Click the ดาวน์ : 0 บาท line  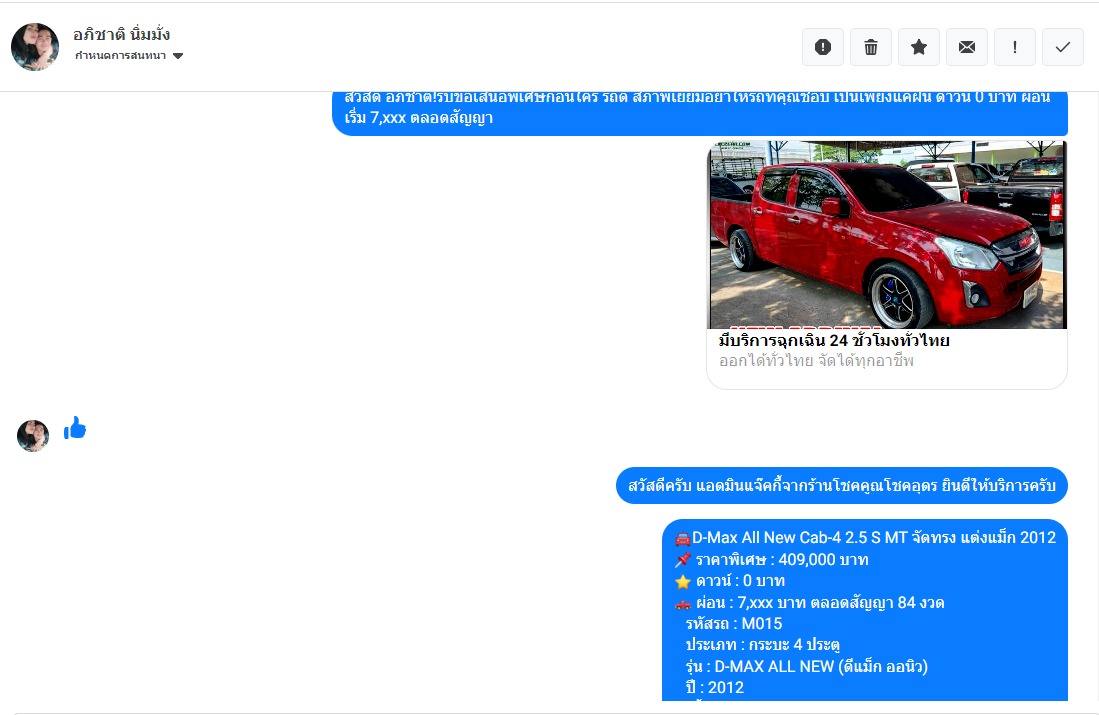point(730,580)
